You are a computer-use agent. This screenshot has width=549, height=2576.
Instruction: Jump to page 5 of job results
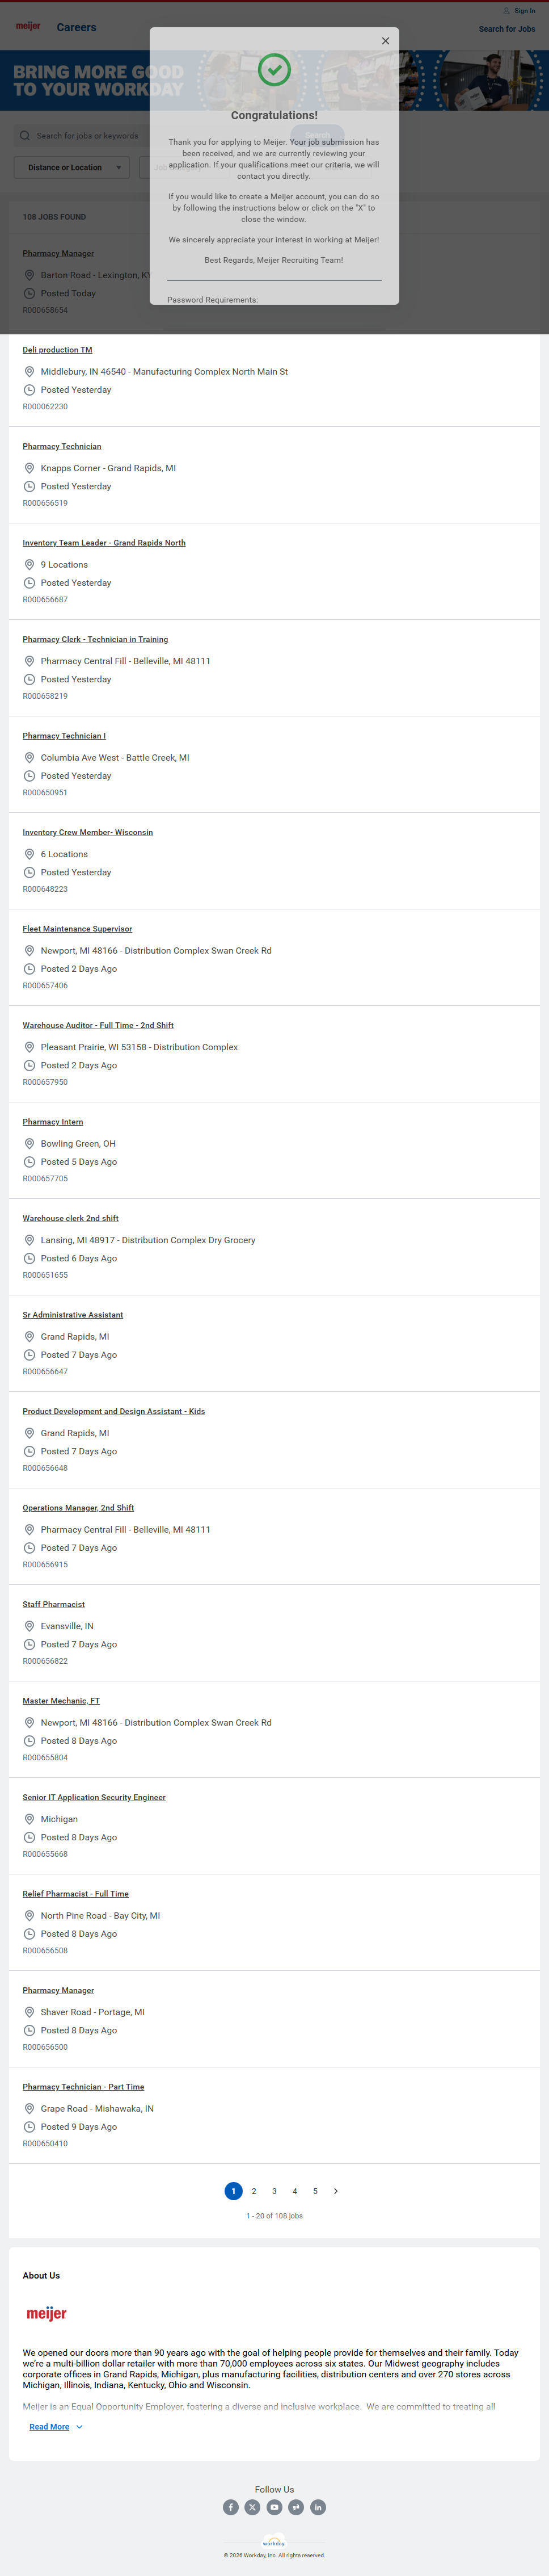pos(315,2191)
